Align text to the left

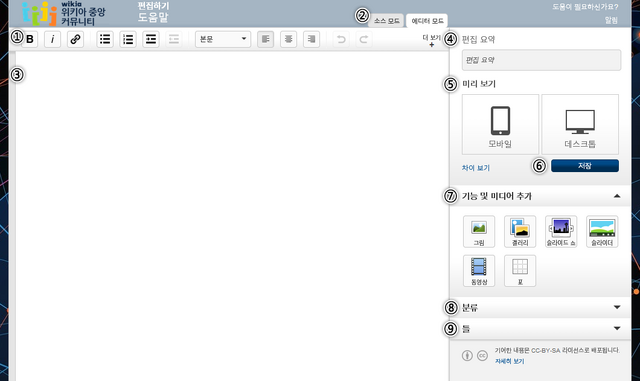(265, 39)
